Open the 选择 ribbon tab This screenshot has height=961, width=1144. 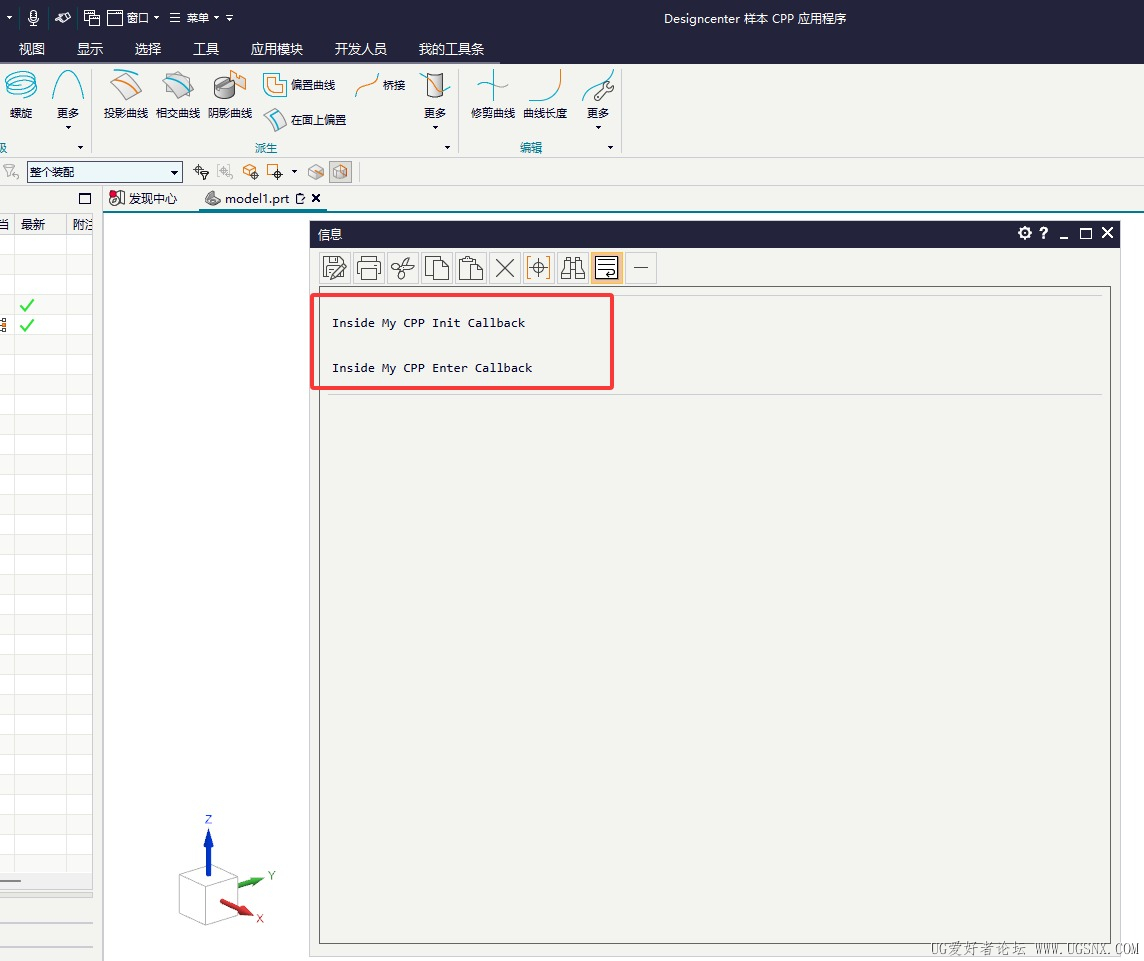(147, 49)
